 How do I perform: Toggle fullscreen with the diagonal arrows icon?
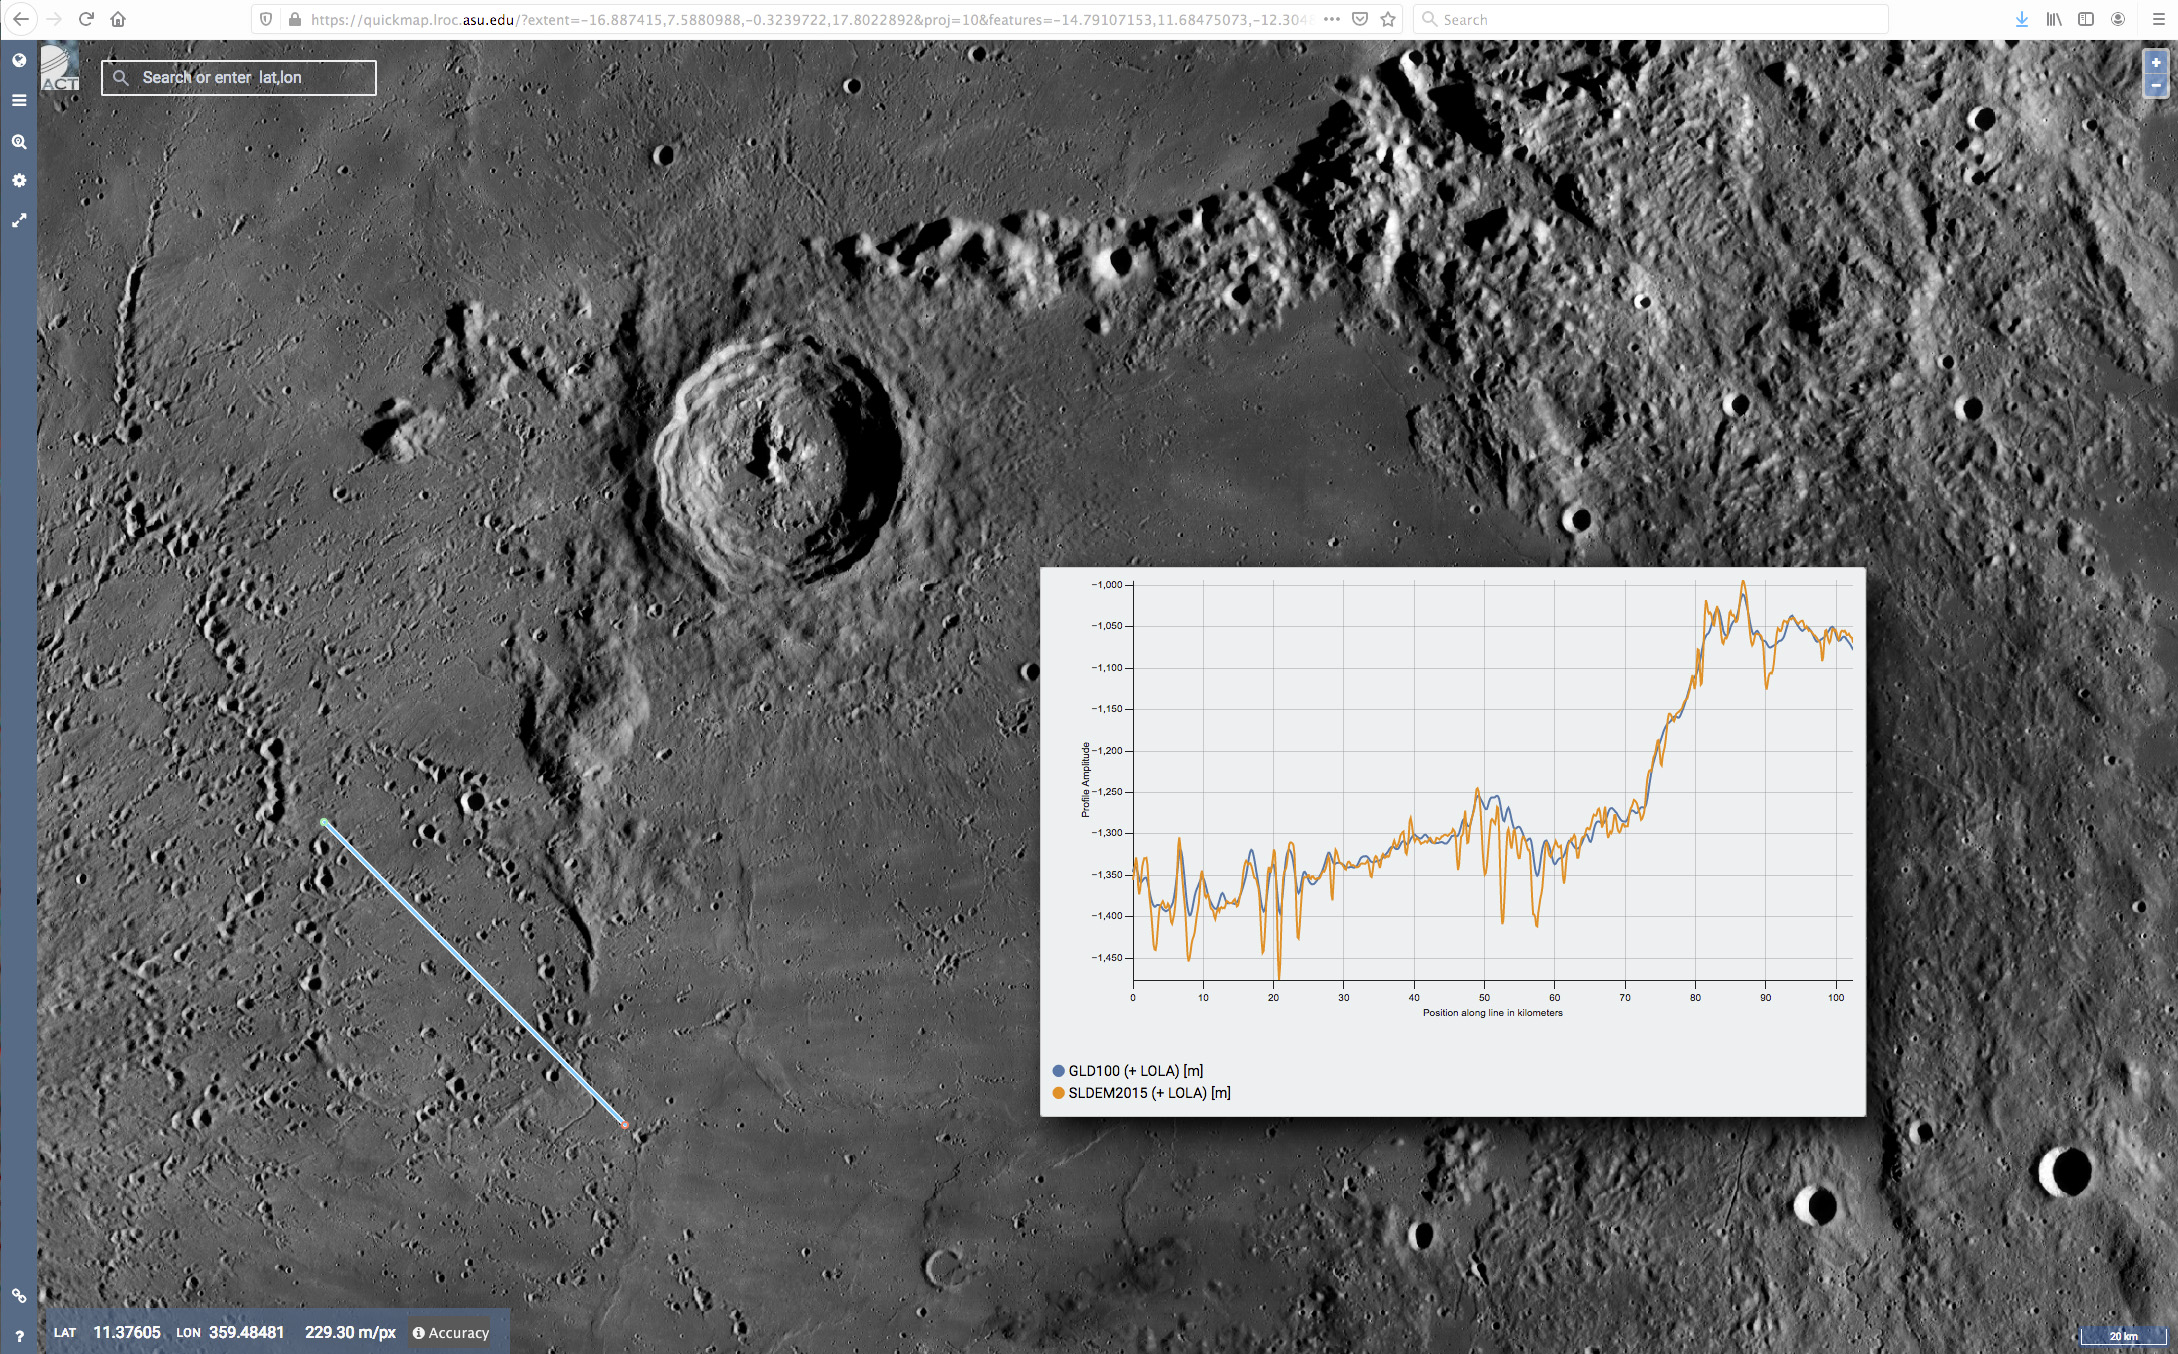(19, 221)
